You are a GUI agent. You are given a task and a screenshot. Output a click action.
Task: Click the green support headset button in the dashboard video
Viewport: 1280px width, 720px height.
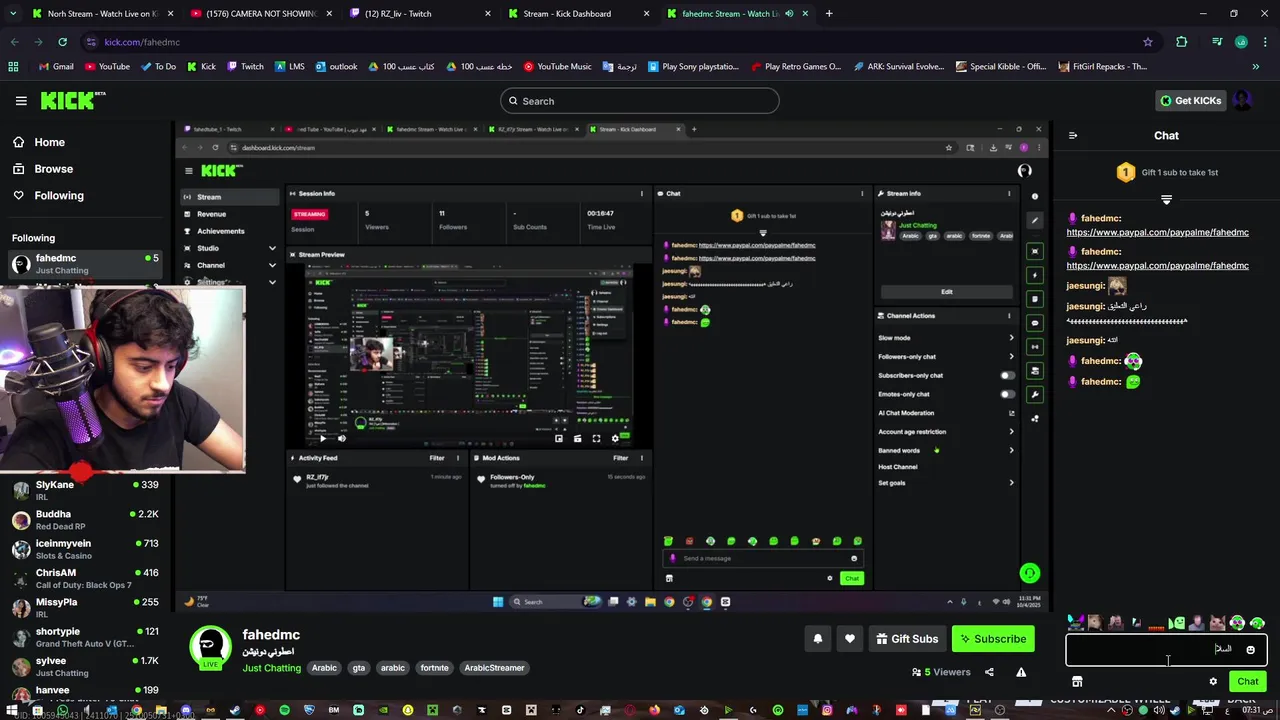pyautogui.click(x=1029, y=573)
